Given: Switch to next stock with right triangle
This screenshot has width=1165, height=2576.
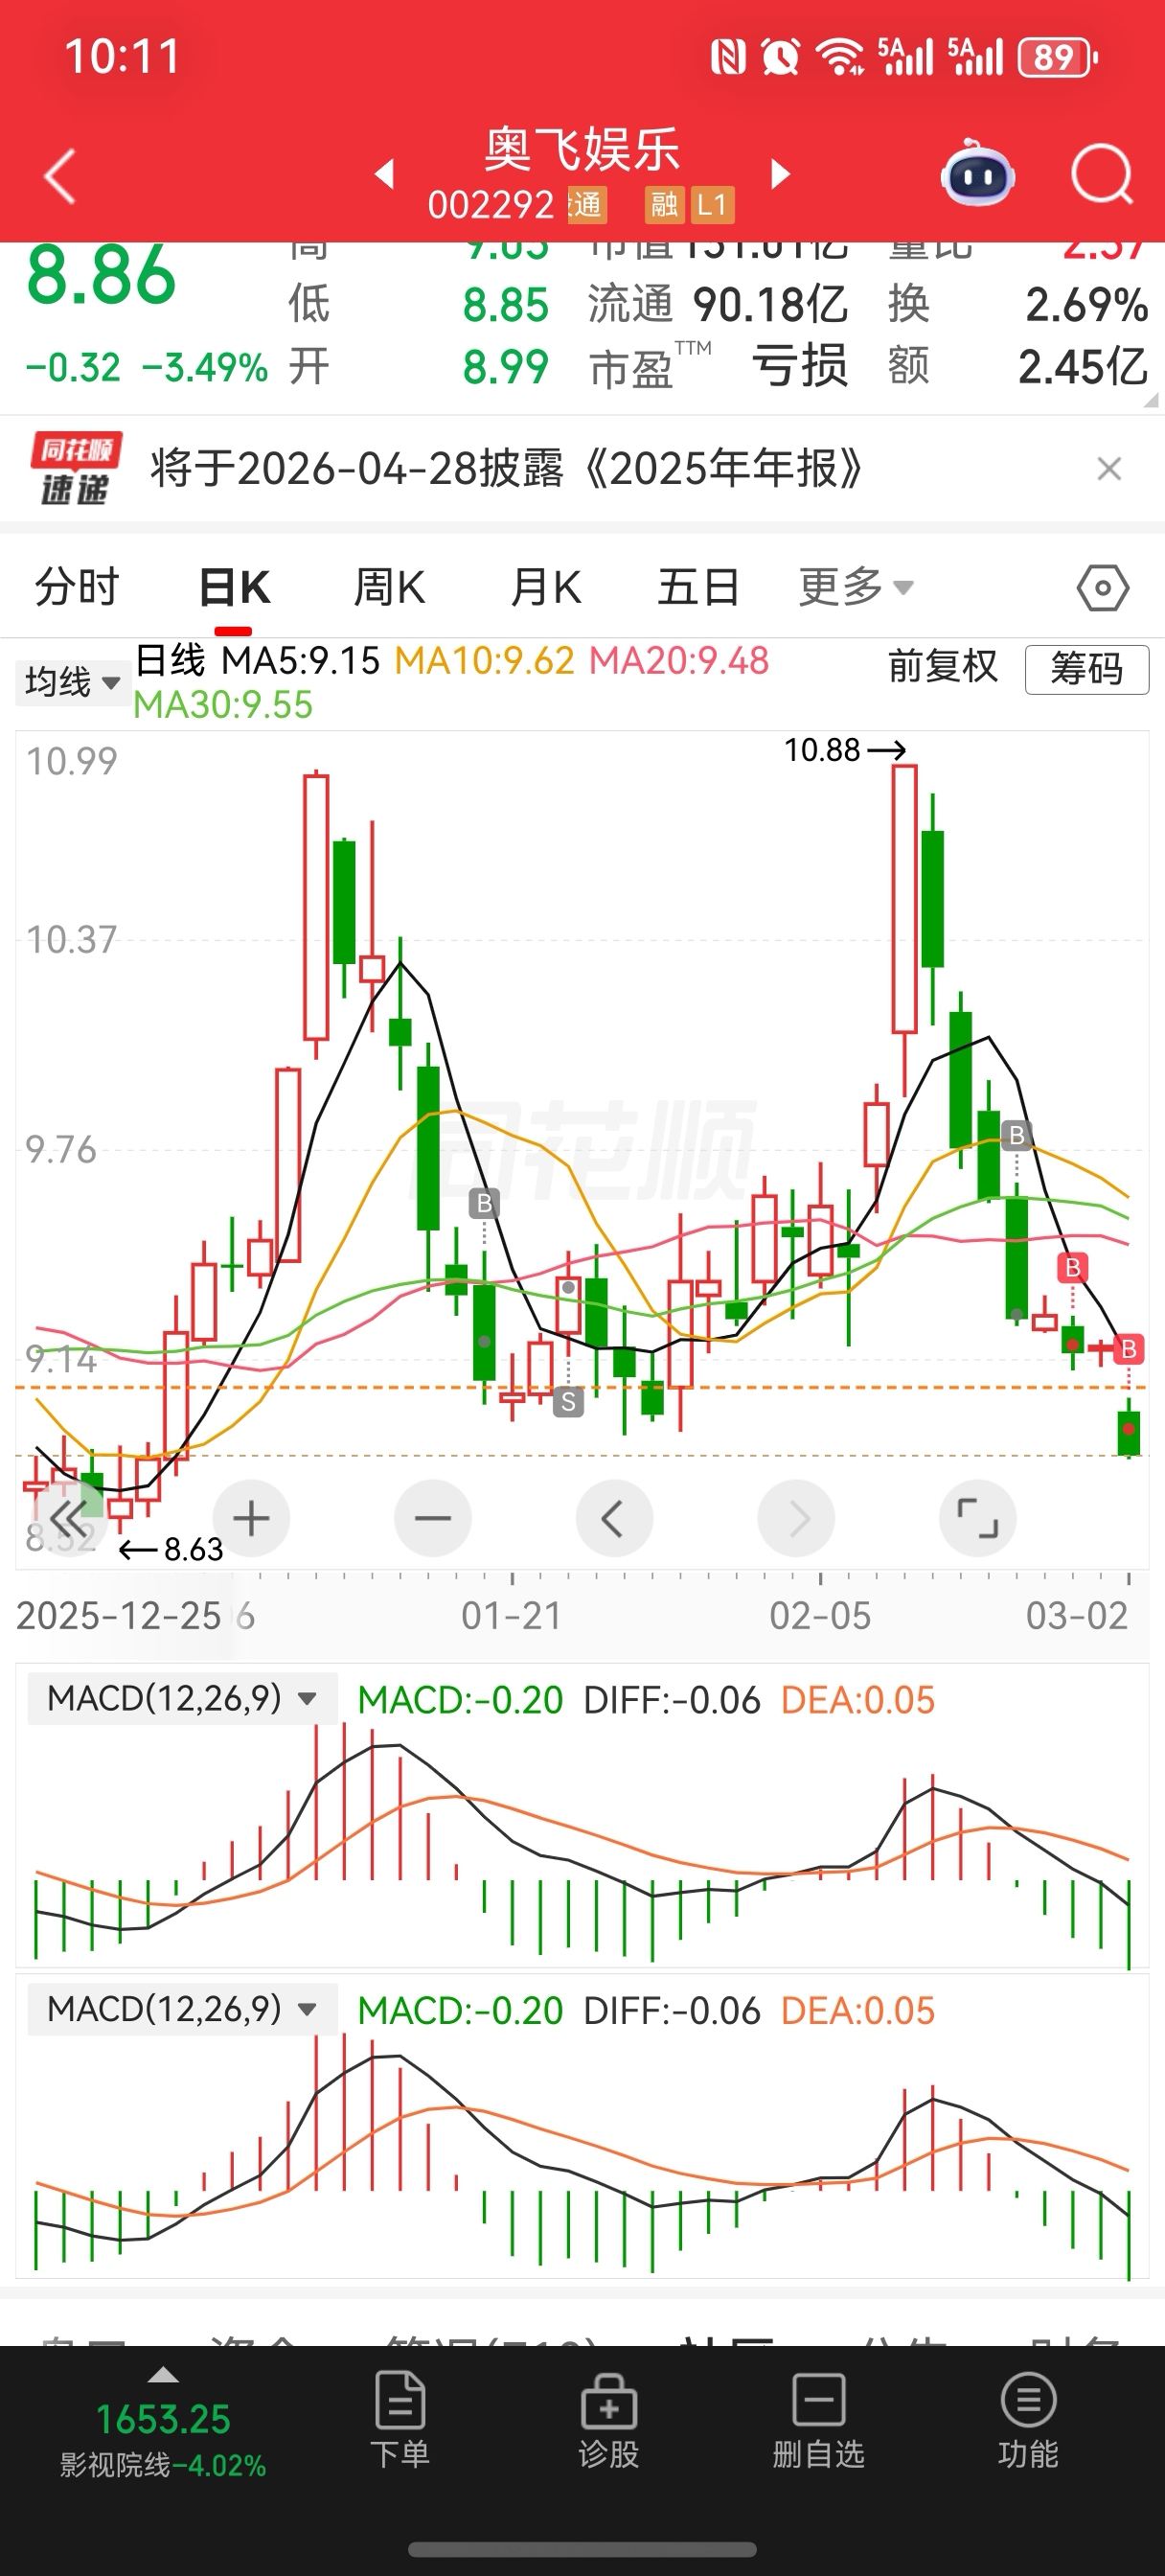Looking at the screenshot, I should coord(781,174).
